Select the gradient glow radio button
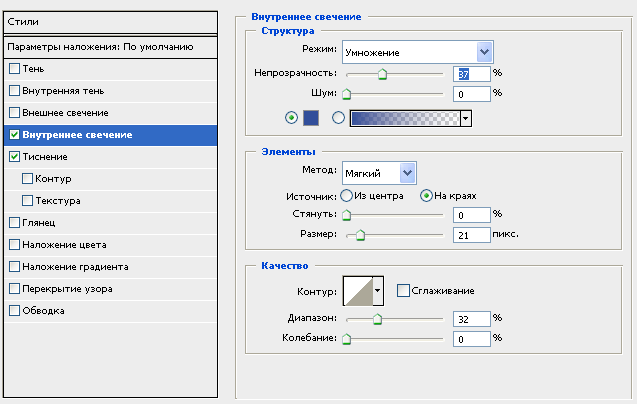637x404 pixels. tap(338, 118)
